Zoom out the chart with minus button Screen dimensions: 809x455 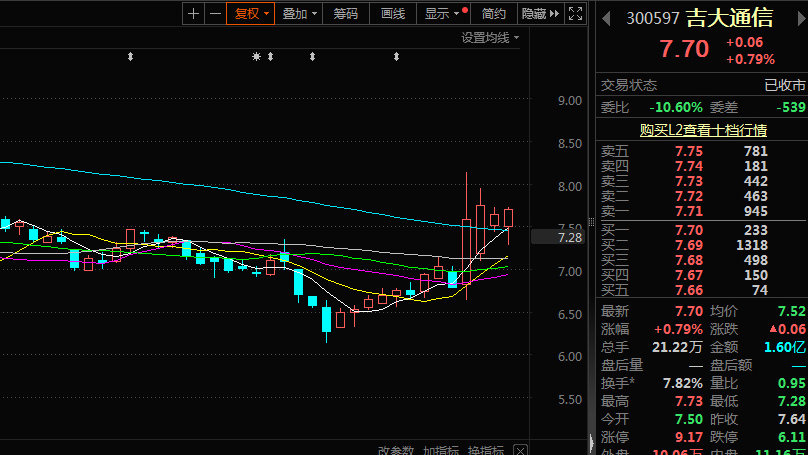click(x=213, y=13)
